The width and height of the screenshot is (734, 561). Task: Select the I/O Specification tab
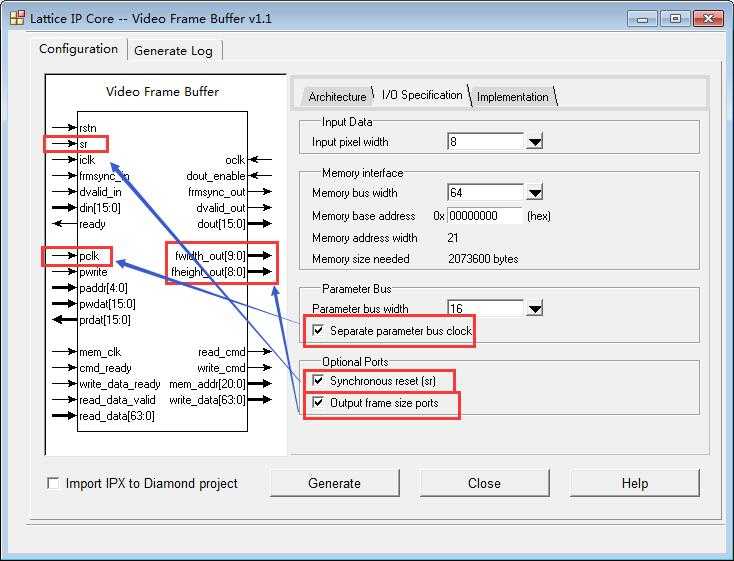[422, 95]
